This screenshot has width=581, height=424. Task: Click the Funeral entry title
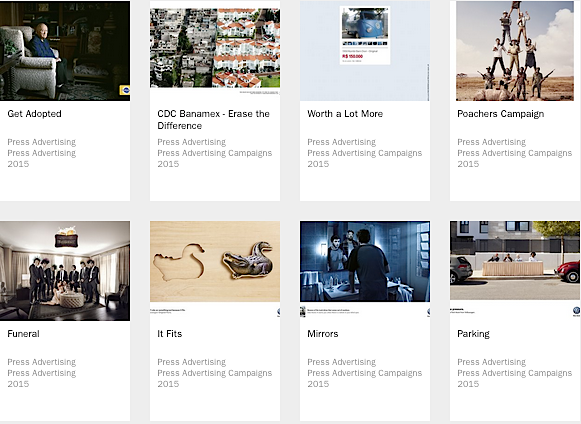(23, 334)
